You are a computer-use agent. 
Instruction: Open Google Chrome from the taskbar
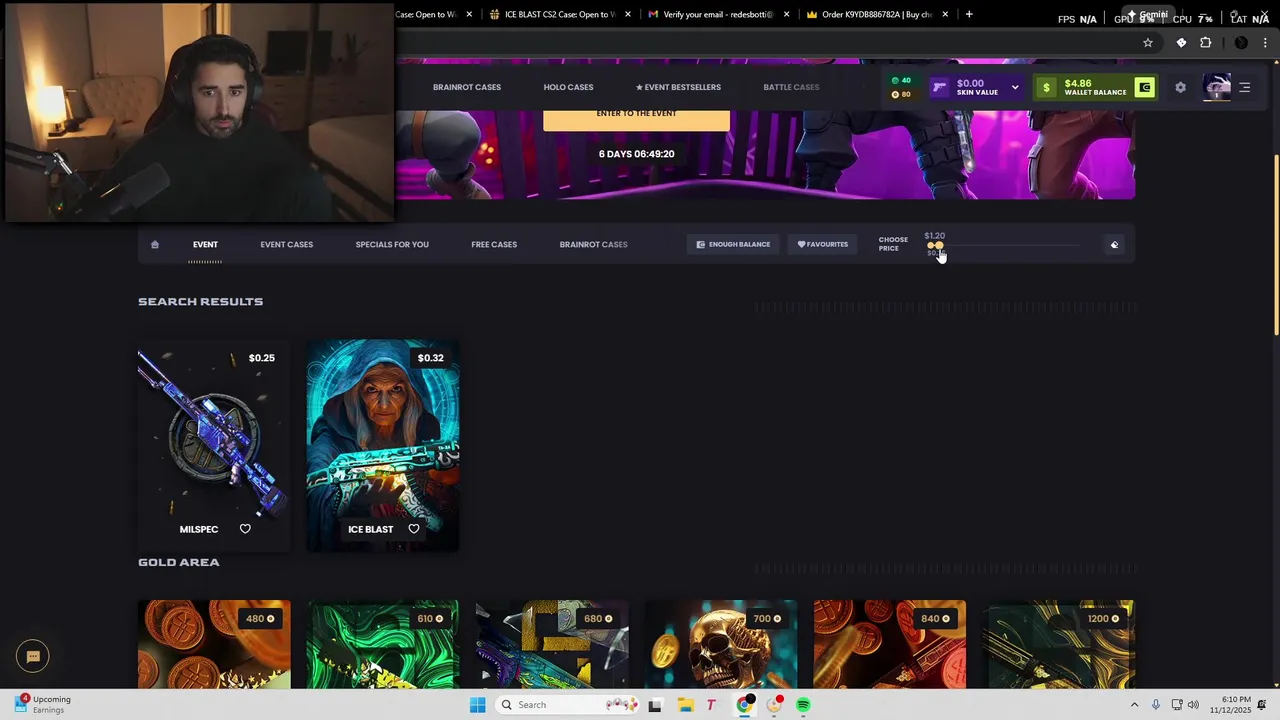[x=744, y=705]
